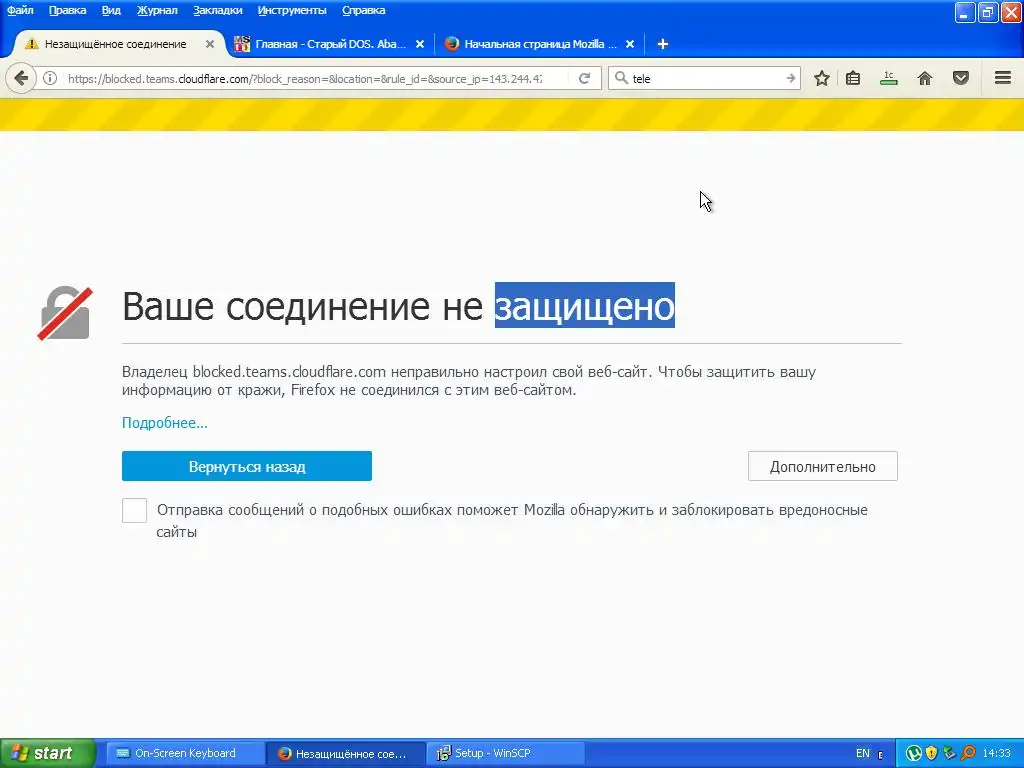
Task: Click the Незащищённое соединение tab warning icon
Action: pyautogui.click(x=31, y=44)
